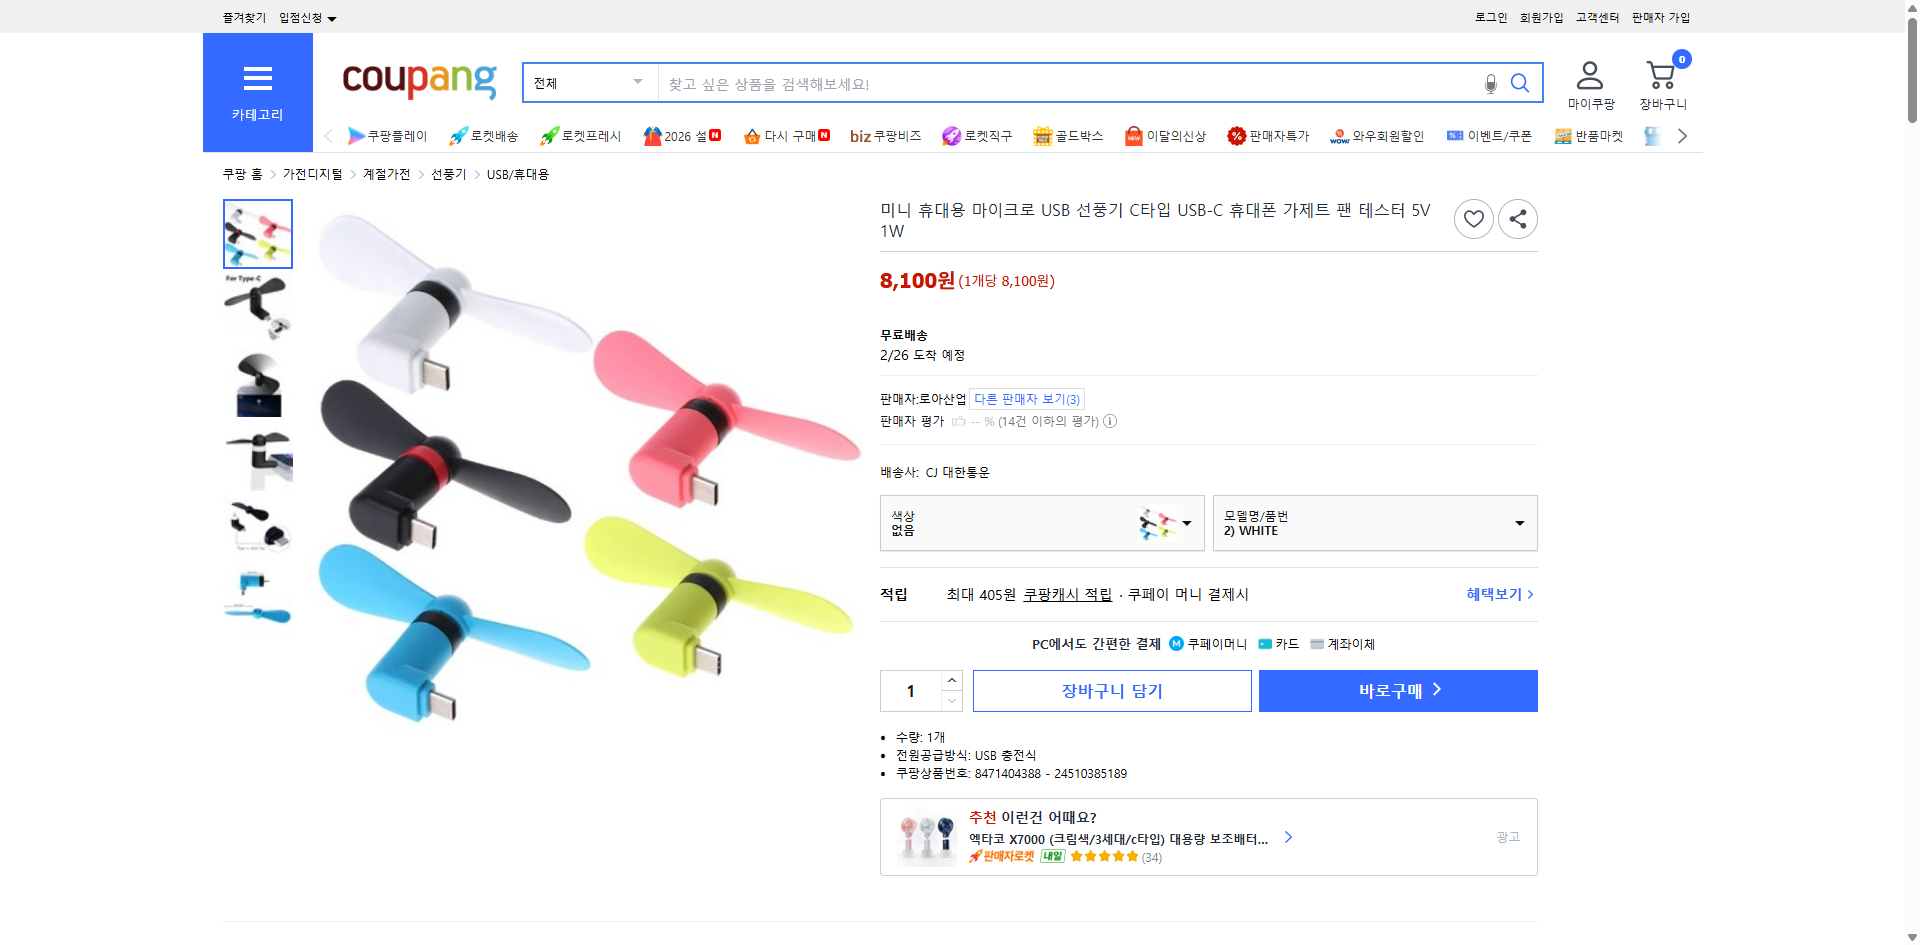Click the 바로구매 purchase button
Image resolution: width=1920 pixels, height=945 pixels.
point(1397,690)
